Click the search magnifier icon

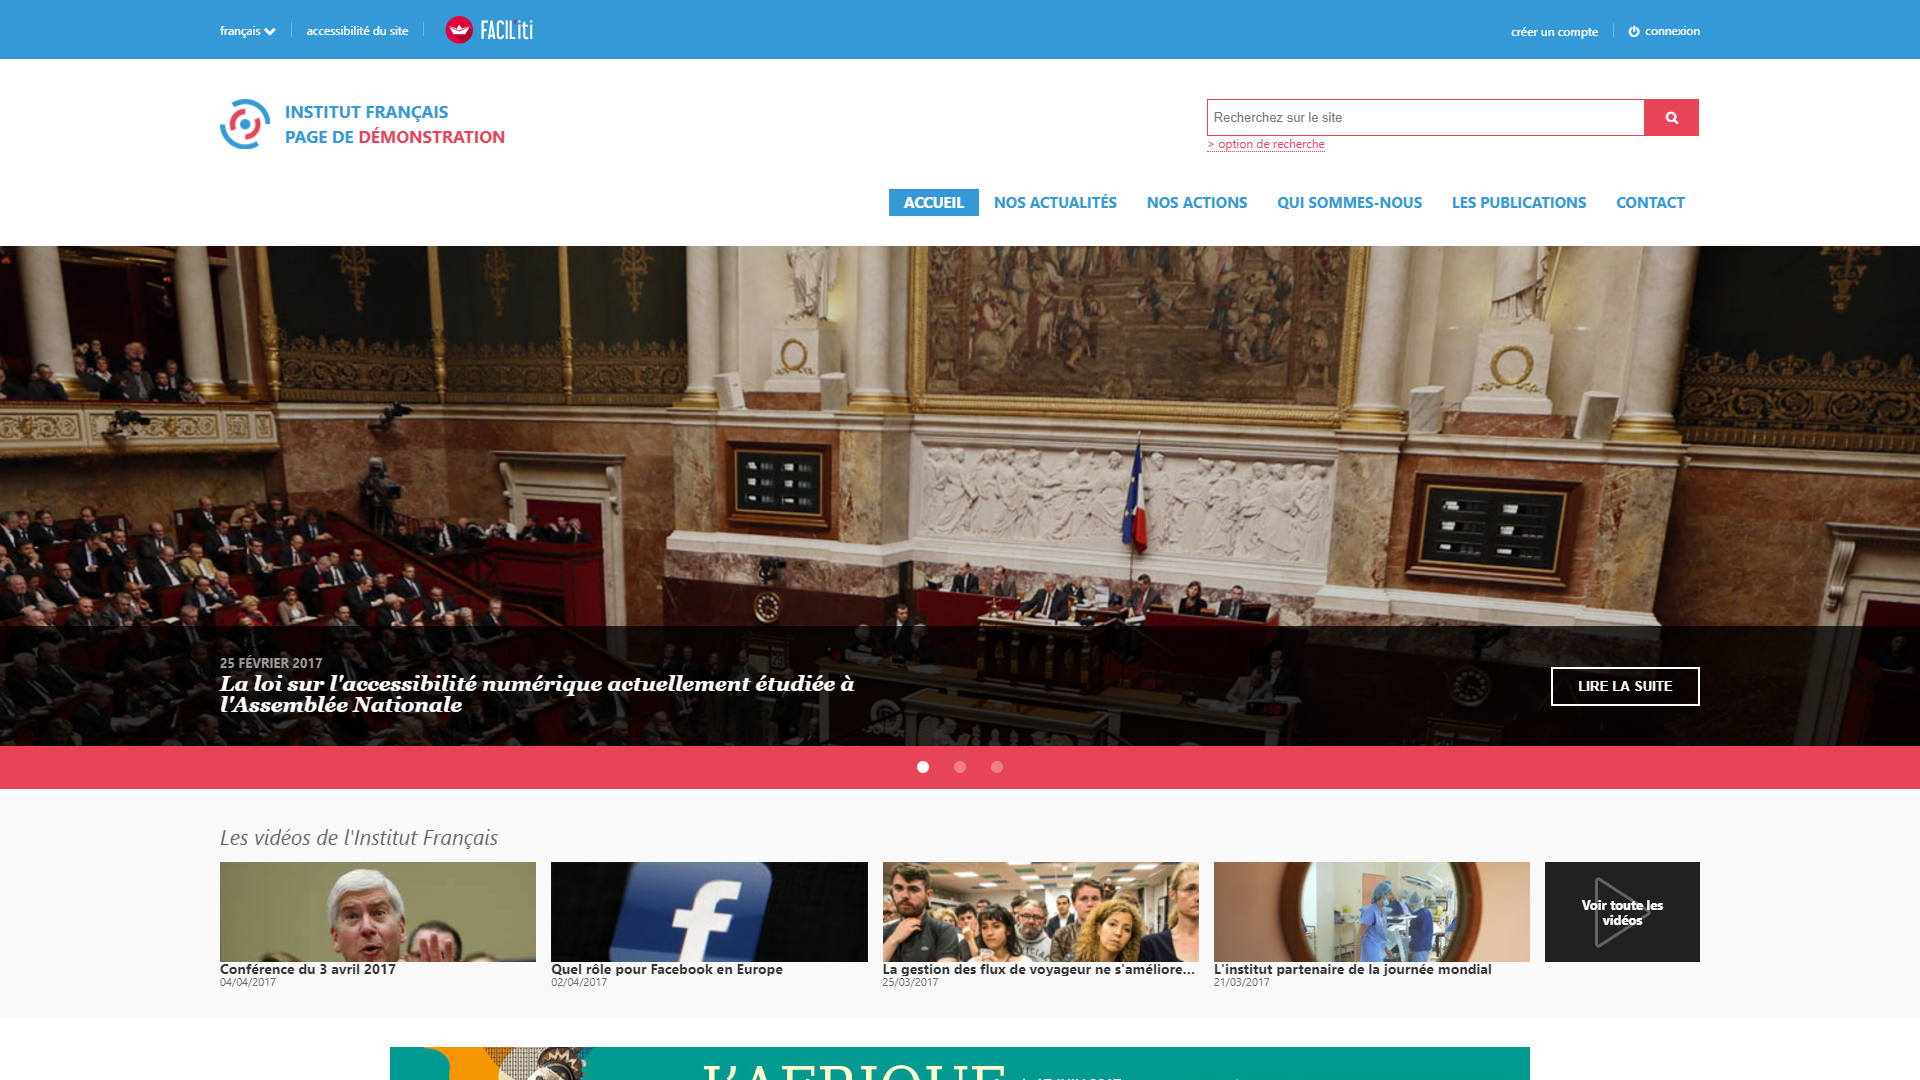(x=1671, y=117)
